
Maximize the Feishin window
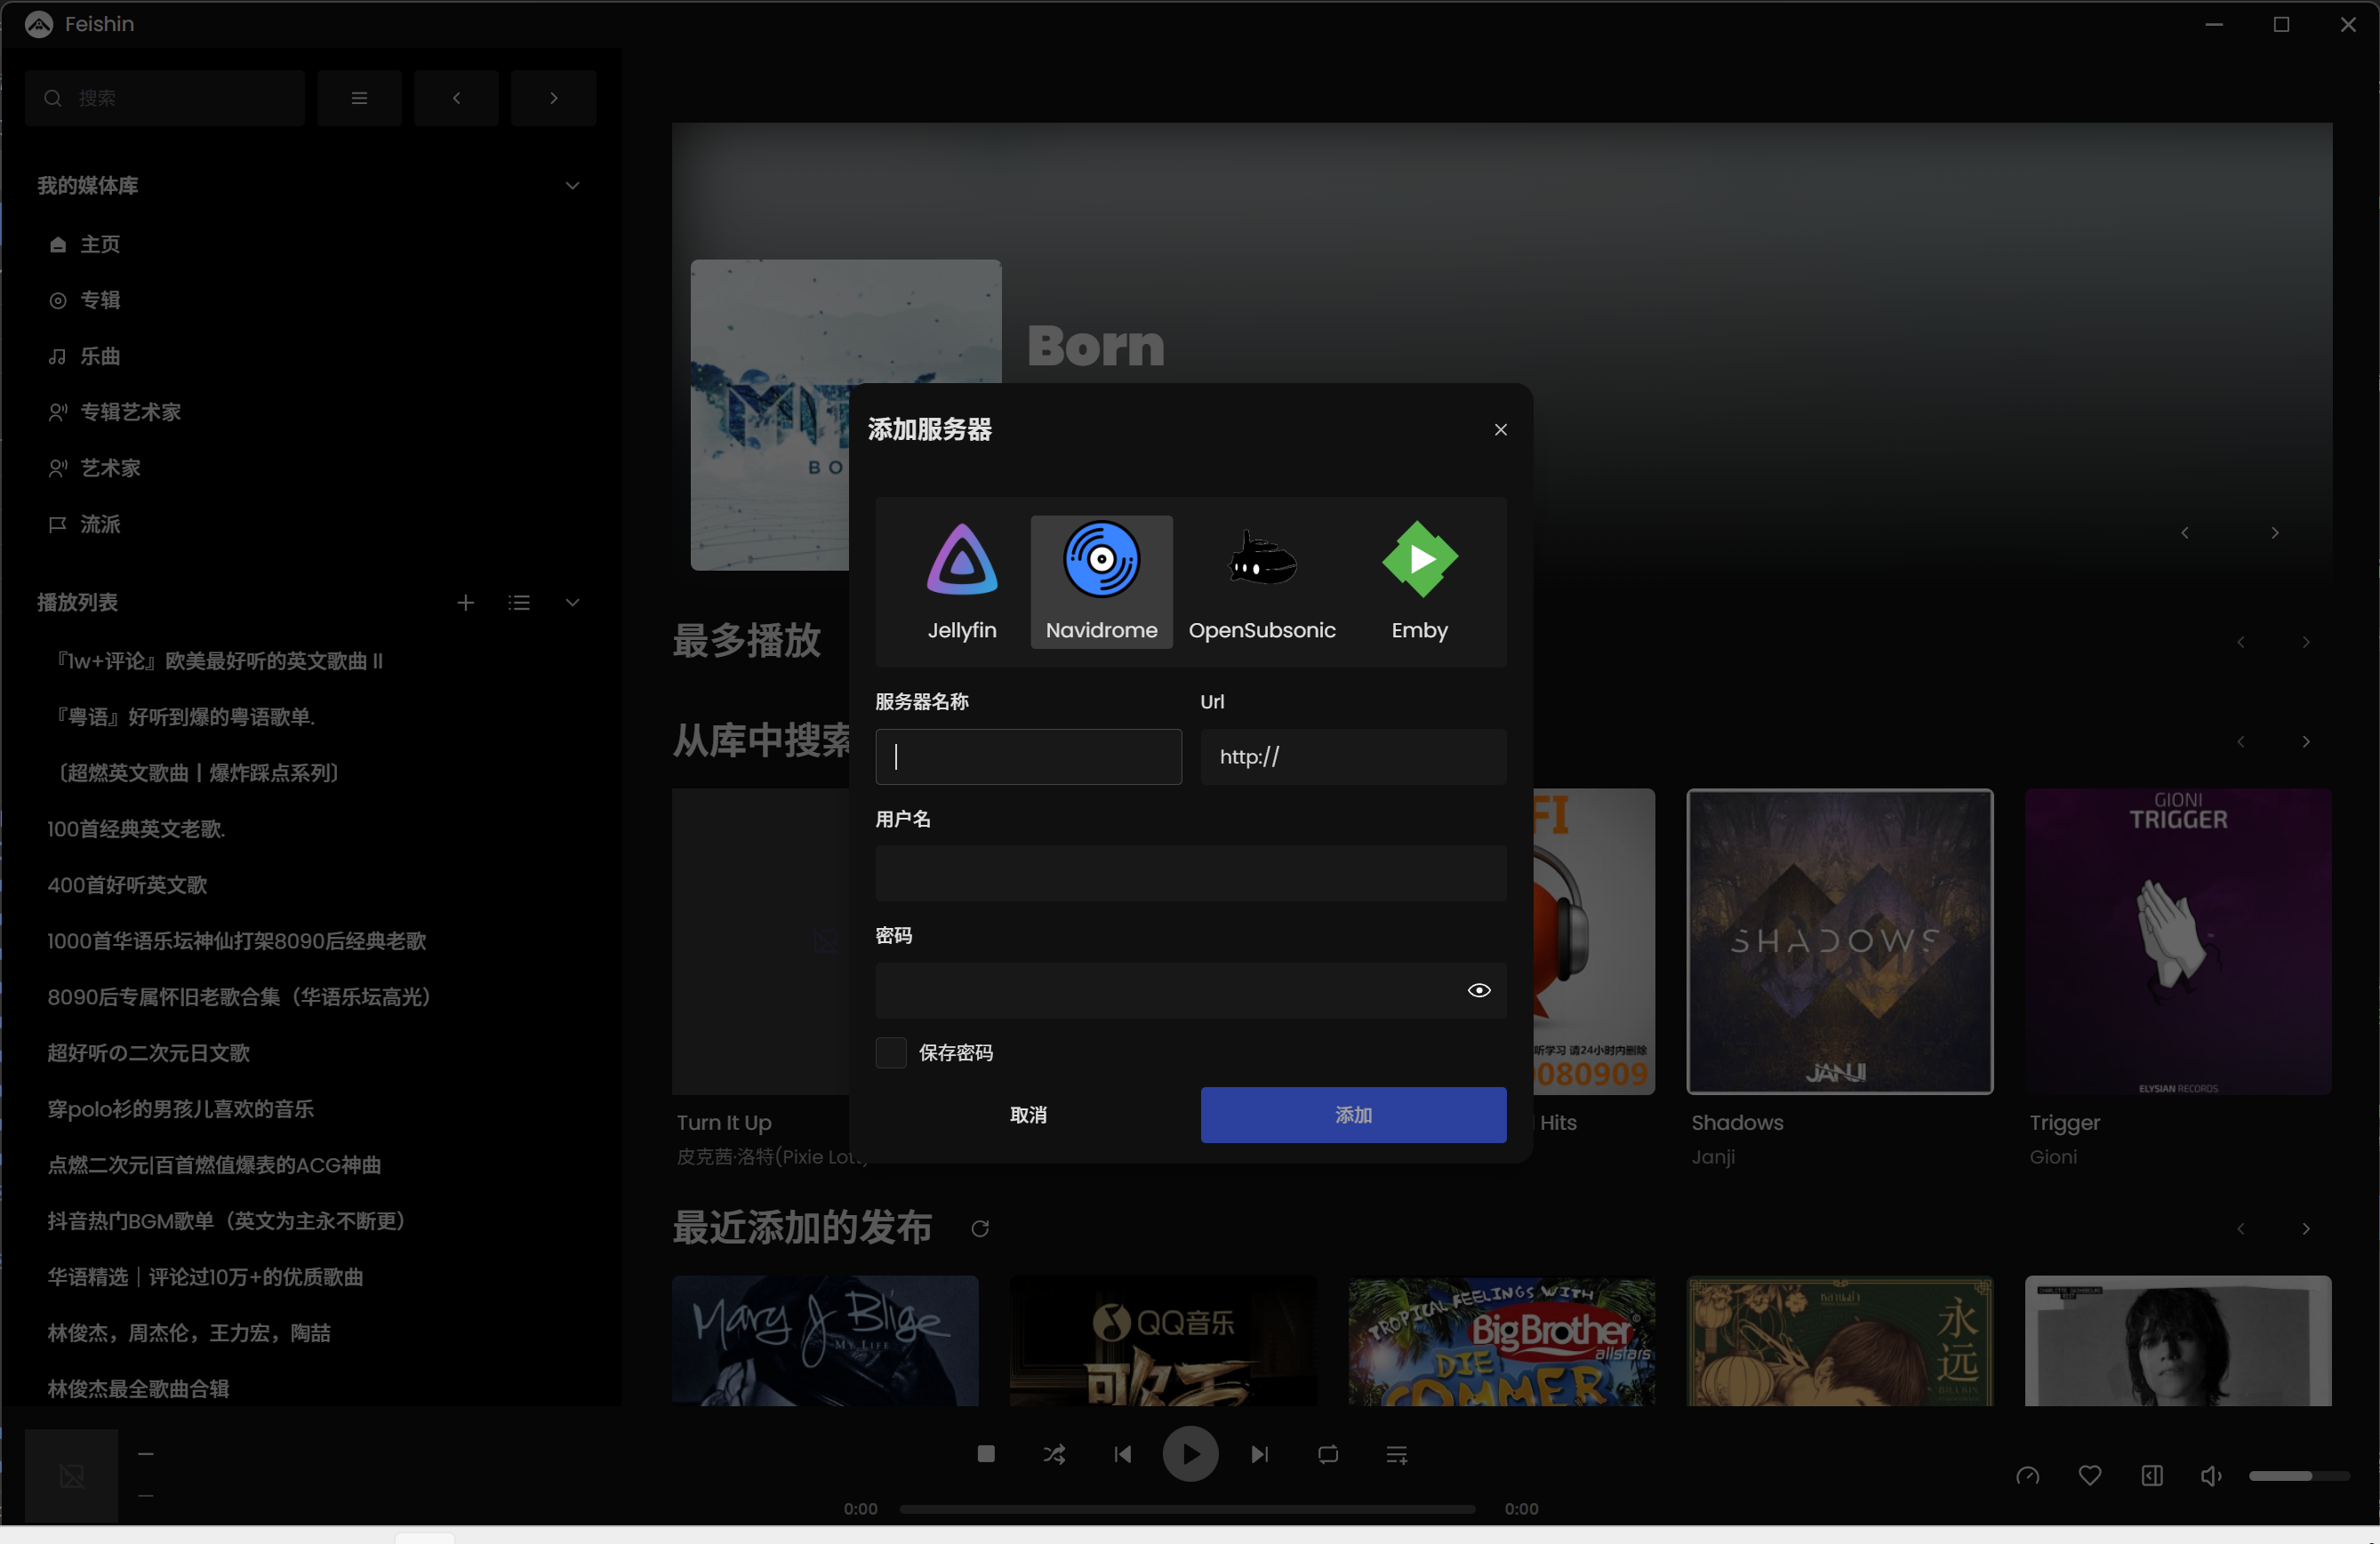coord(2281,25)
